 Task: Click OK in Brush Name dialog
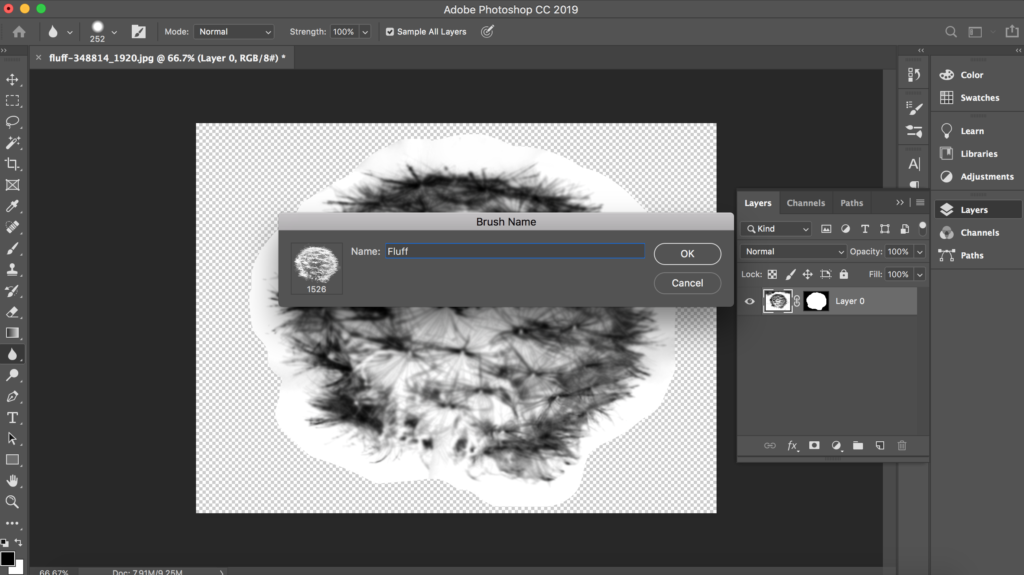pos(687,254)
